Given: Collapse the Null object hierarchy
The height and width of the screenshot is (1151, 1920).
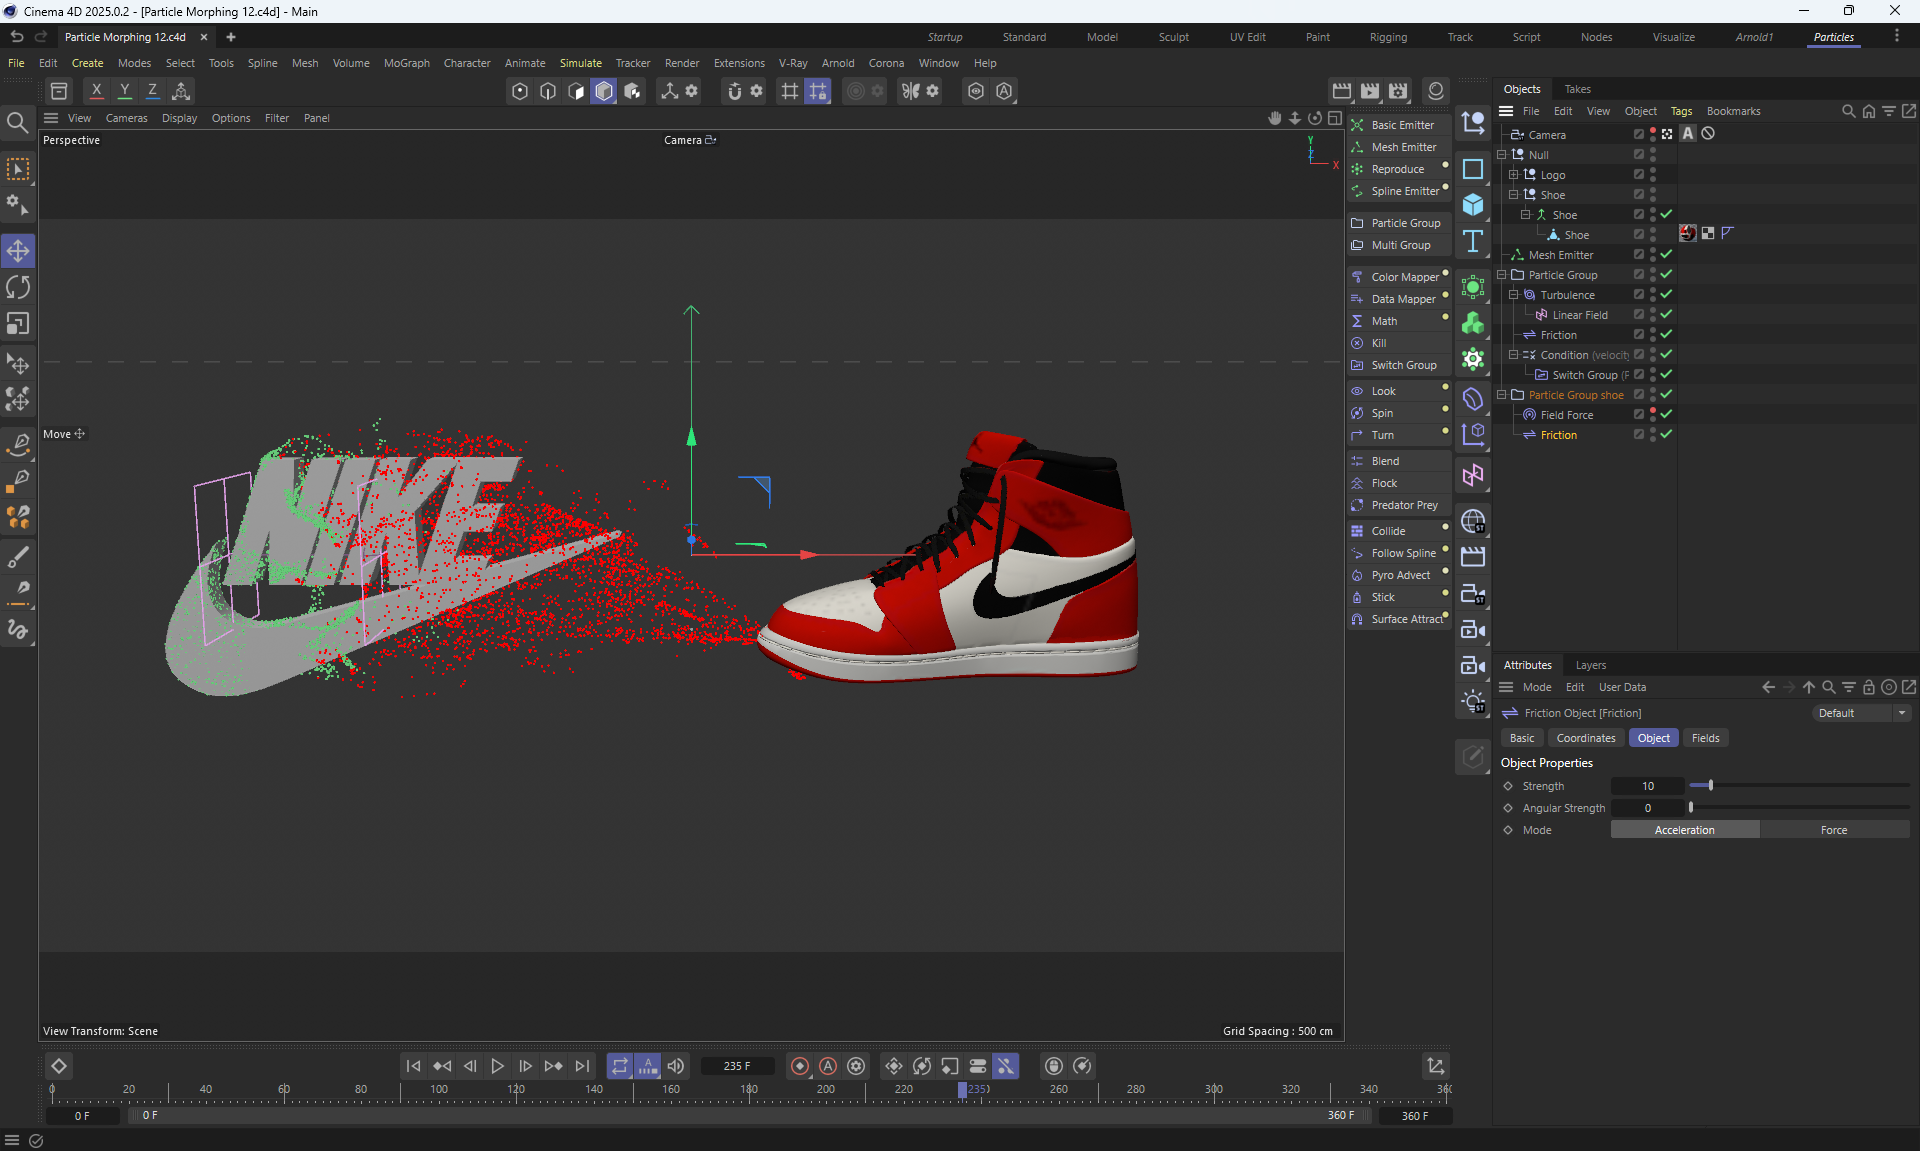Looking at the screenshot, I should pyautogui.click(x=1501, y=155).
